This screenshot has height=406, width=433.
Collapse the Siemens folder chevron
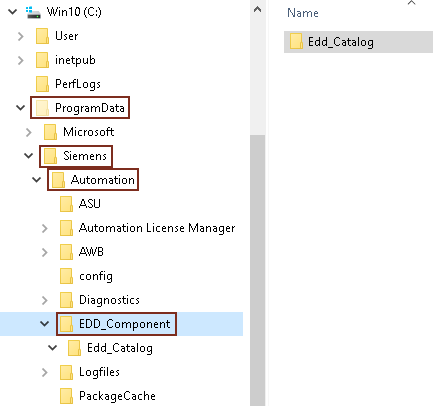29,156
